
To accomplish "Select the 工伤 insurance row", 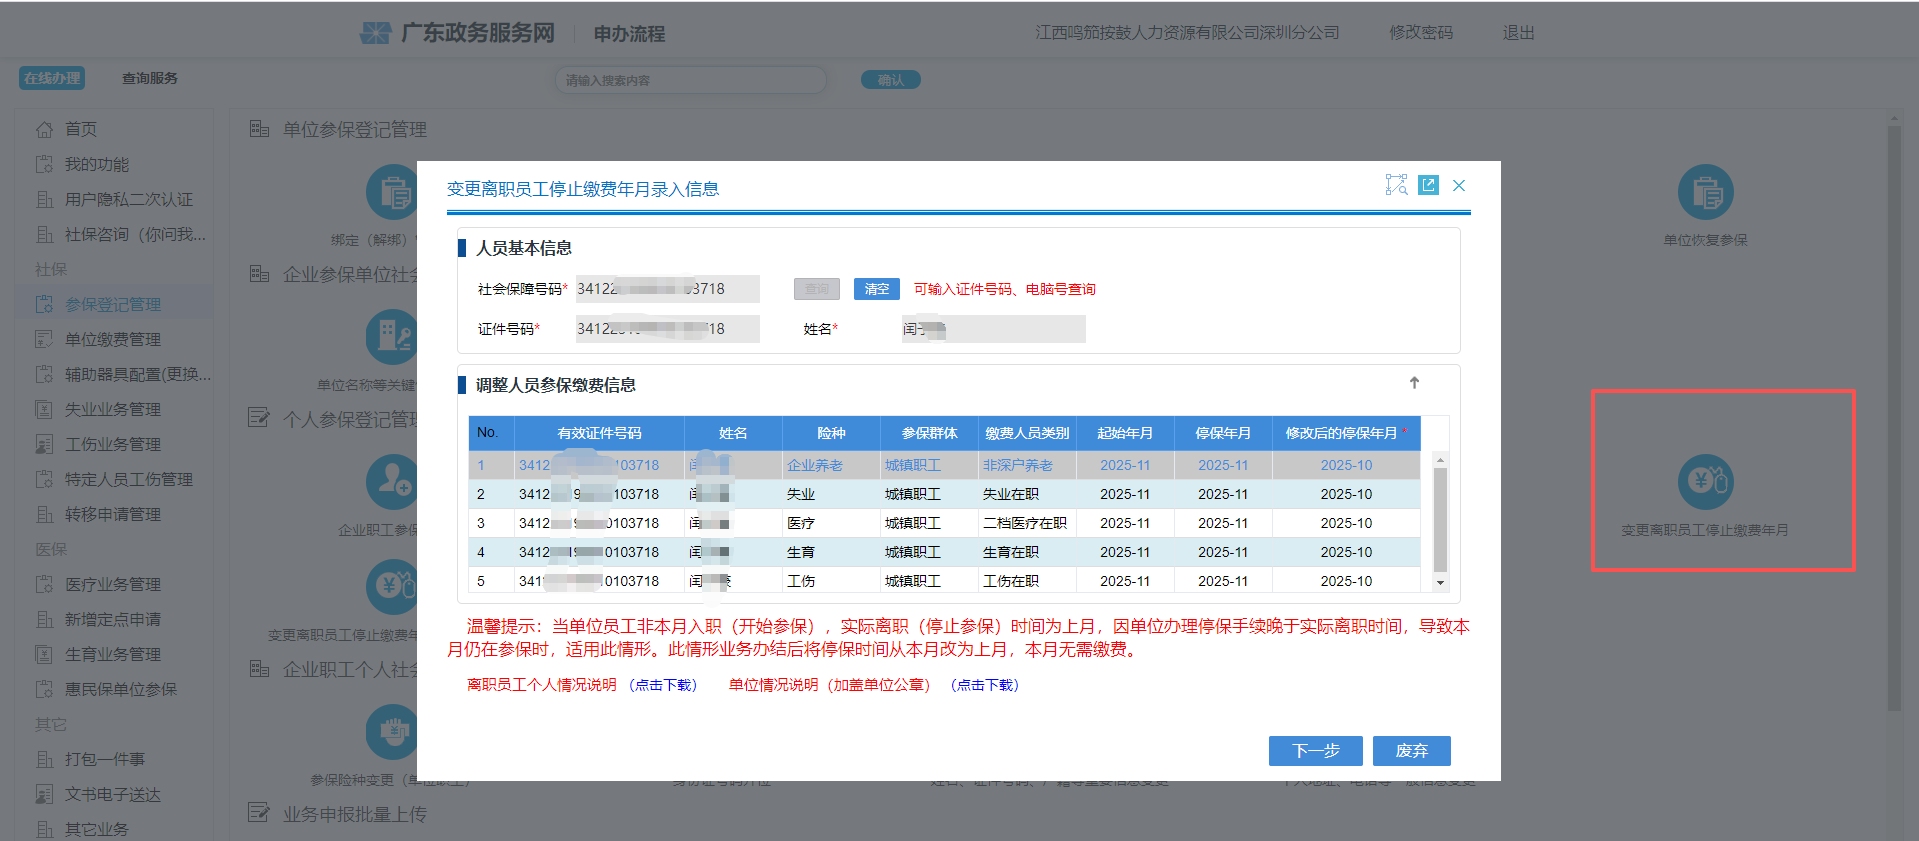I will [944, 580].
